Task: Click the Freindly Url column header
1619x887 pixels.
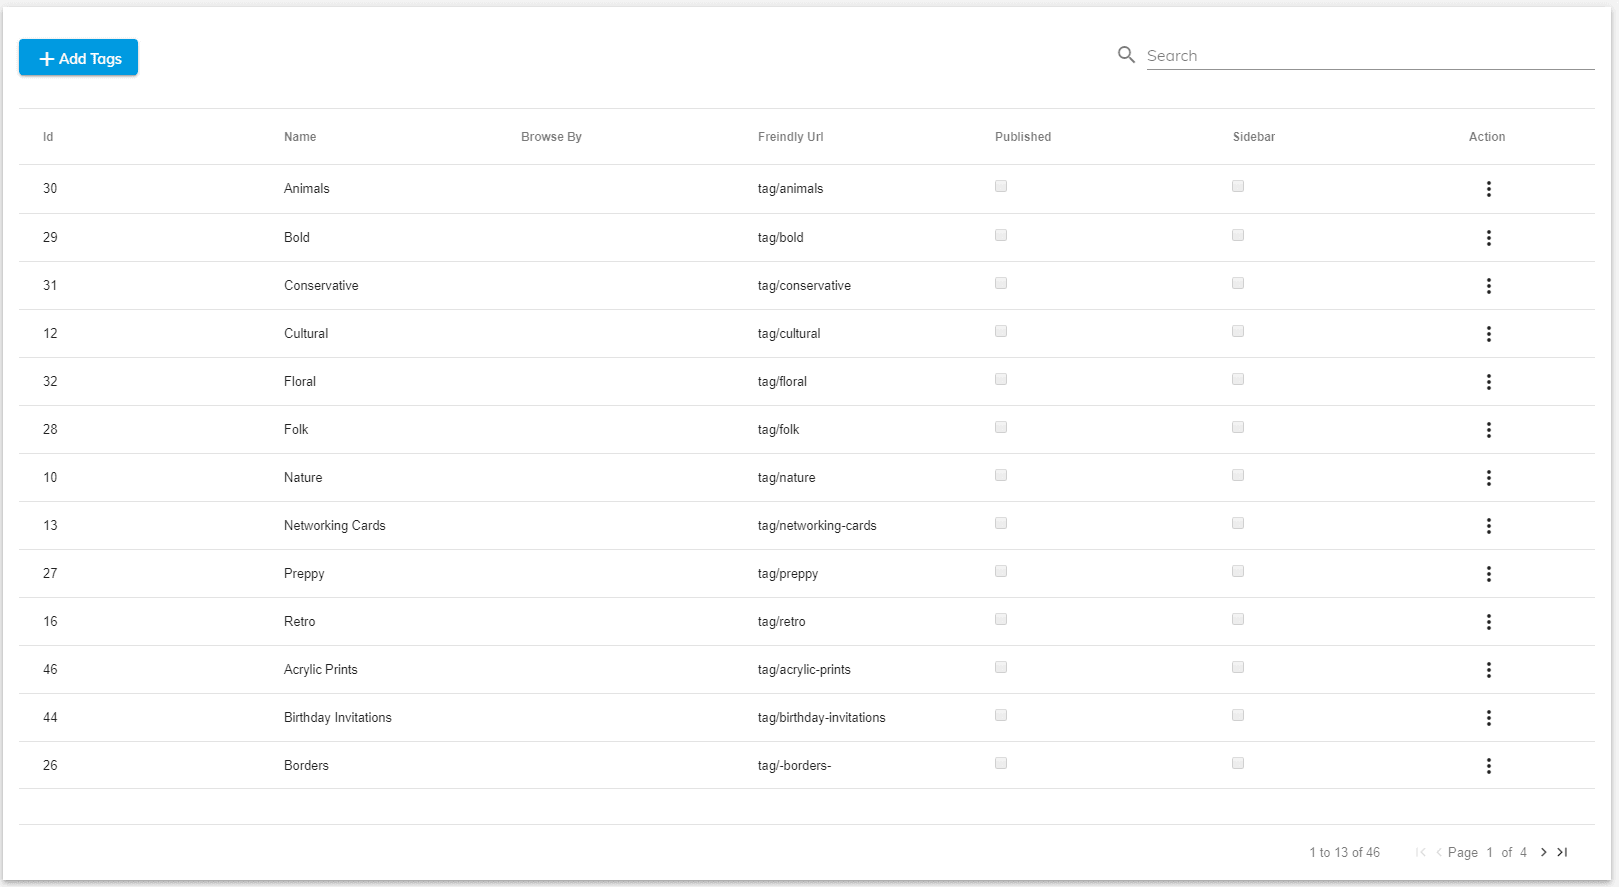Action: (x=790, y=137)
